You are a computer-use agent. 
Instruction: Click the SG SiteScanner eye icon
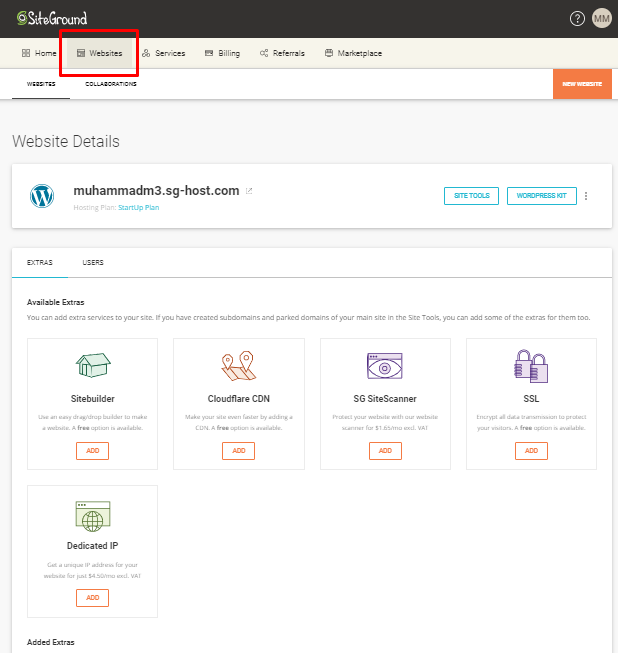(385, 366)
